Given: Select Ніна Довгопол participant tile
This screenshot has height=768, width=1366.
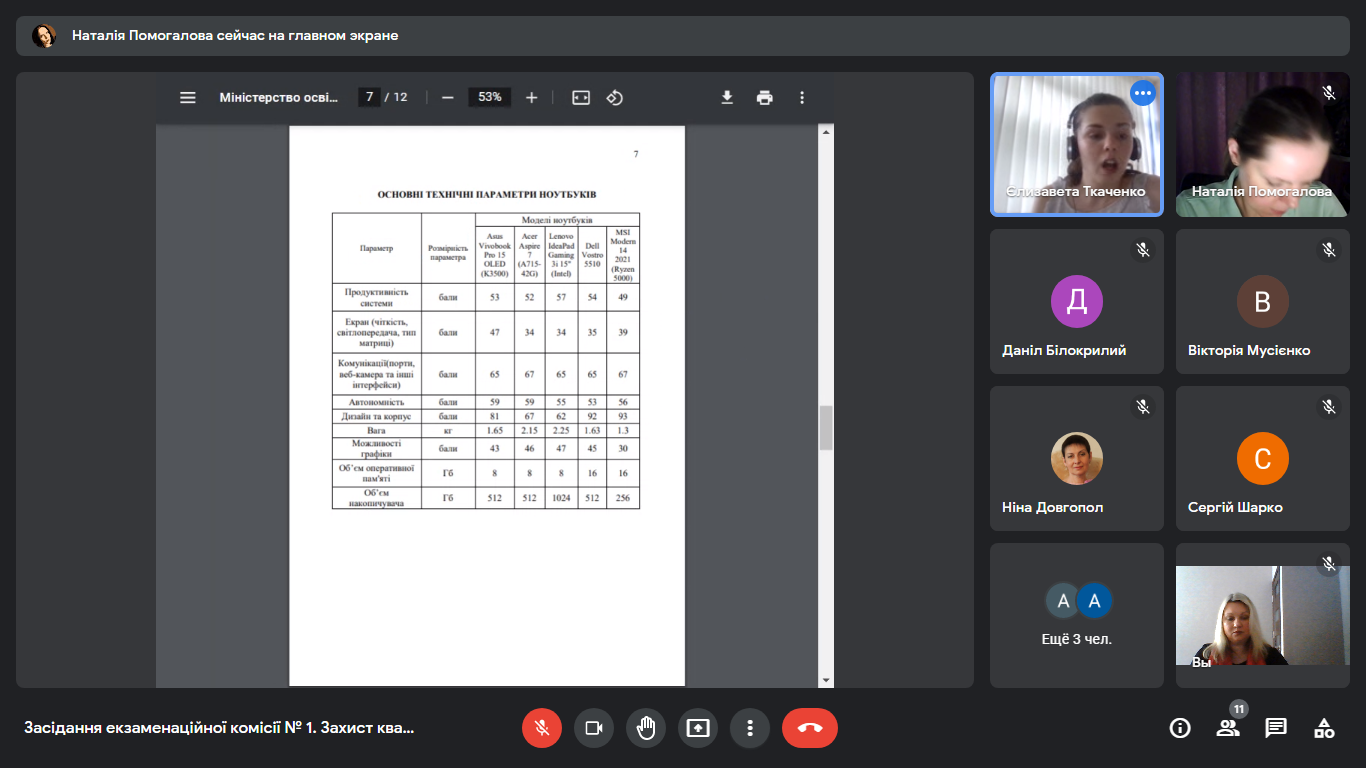Looking at the screenshot, I should tap(1077, 459).
